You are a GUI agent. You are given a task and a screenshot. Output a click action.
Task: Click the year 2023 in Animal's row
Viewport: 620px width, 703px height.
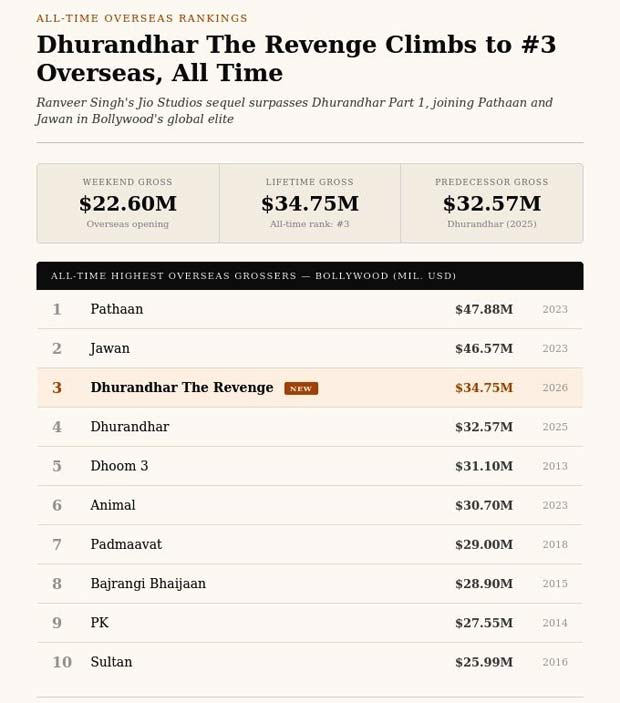555,505
